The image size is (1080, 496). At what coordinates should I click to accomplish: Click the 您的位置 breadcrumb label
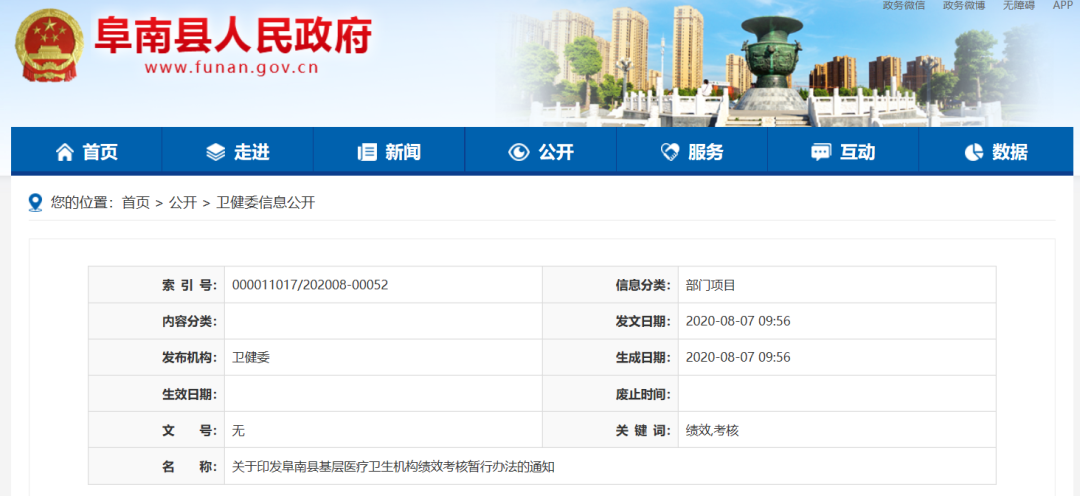pyautogui.click(x=82, y=203)
